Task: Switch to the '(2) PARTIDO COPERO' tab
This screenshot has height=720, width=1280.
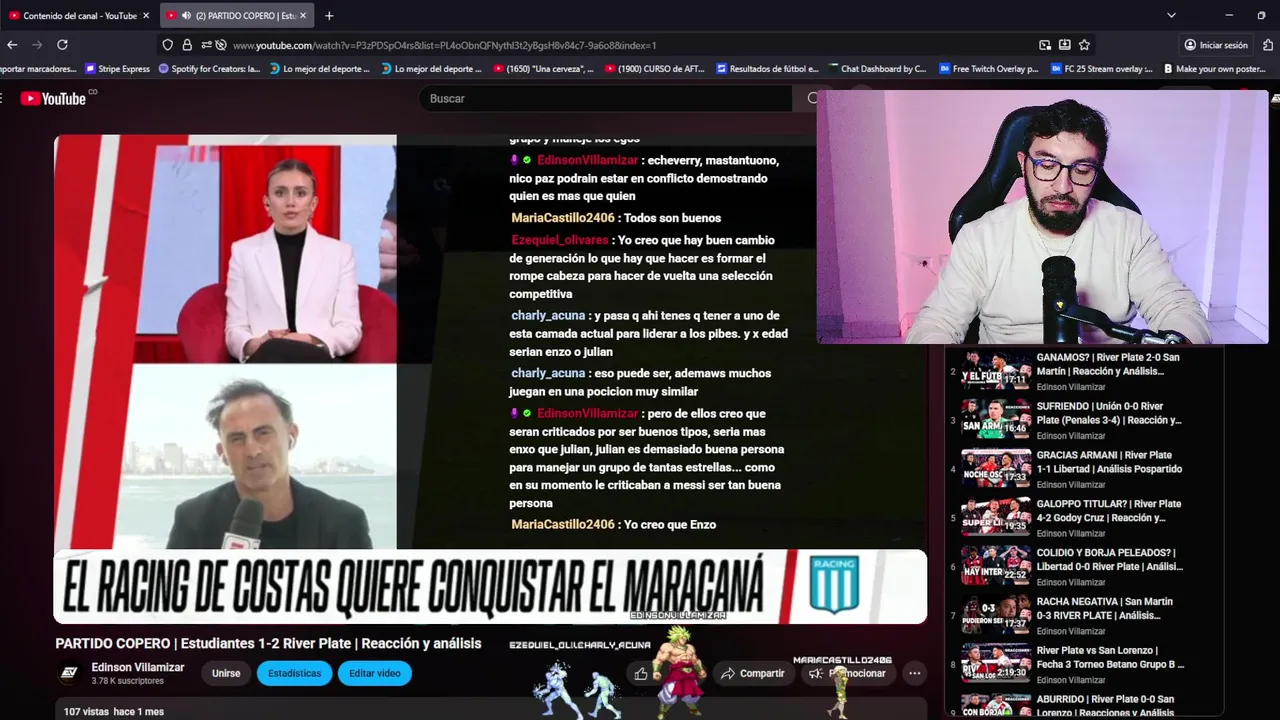Action: (x=236, y=16)
